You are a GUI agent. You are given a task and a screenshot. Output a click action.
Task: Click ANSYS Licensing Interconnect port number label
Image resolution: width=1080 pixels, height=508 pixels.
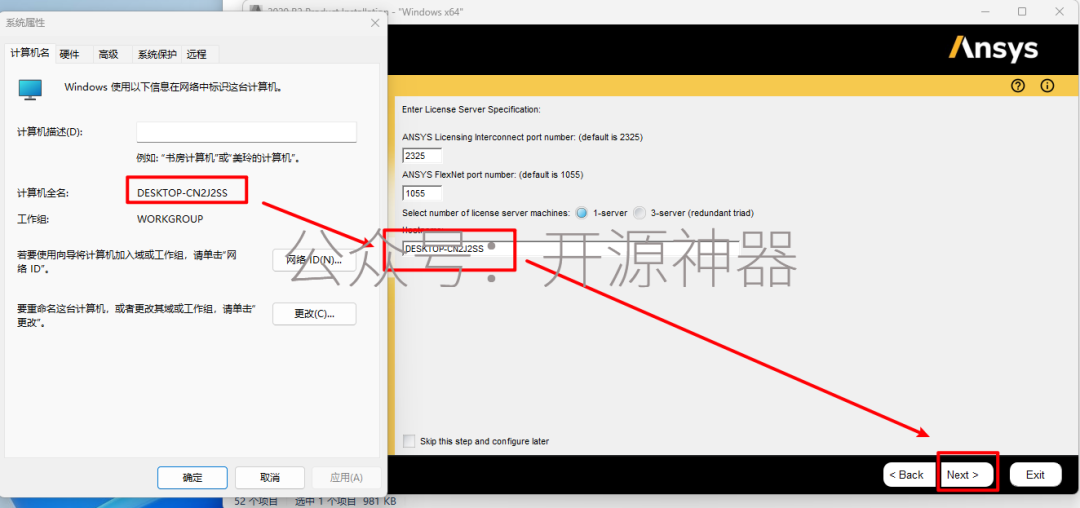tap(522, 137)
